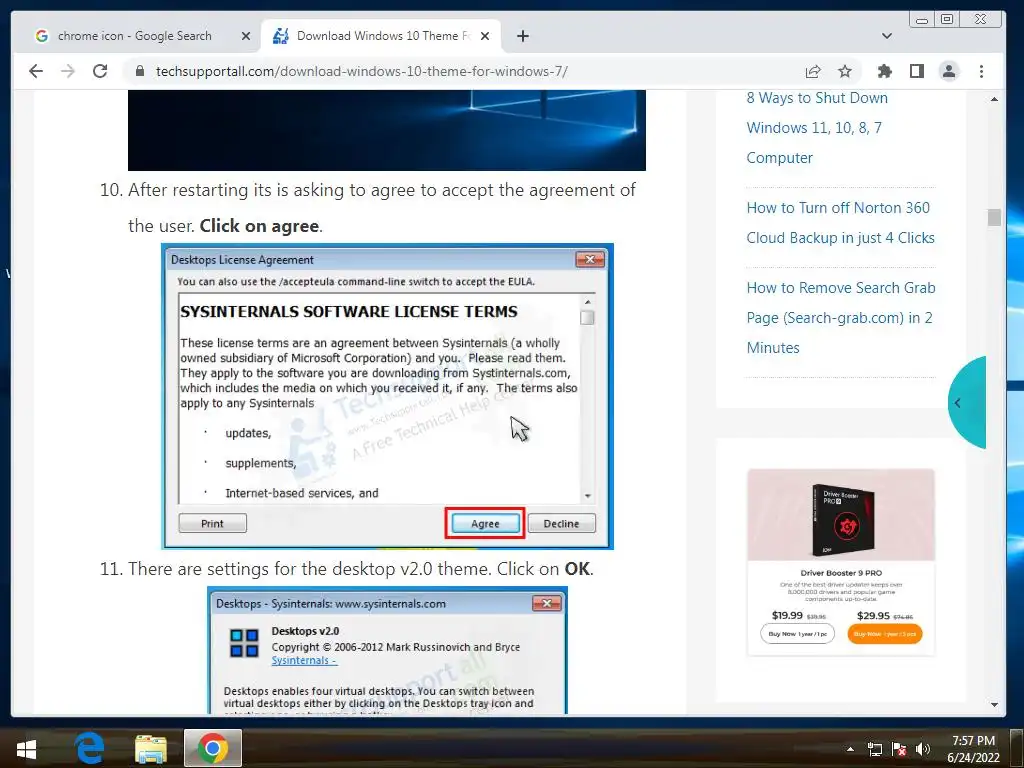The width and height of the screenshot is (1024, 768).
Task: Click the page scrollbar down arrow
Action: (994, 705)
